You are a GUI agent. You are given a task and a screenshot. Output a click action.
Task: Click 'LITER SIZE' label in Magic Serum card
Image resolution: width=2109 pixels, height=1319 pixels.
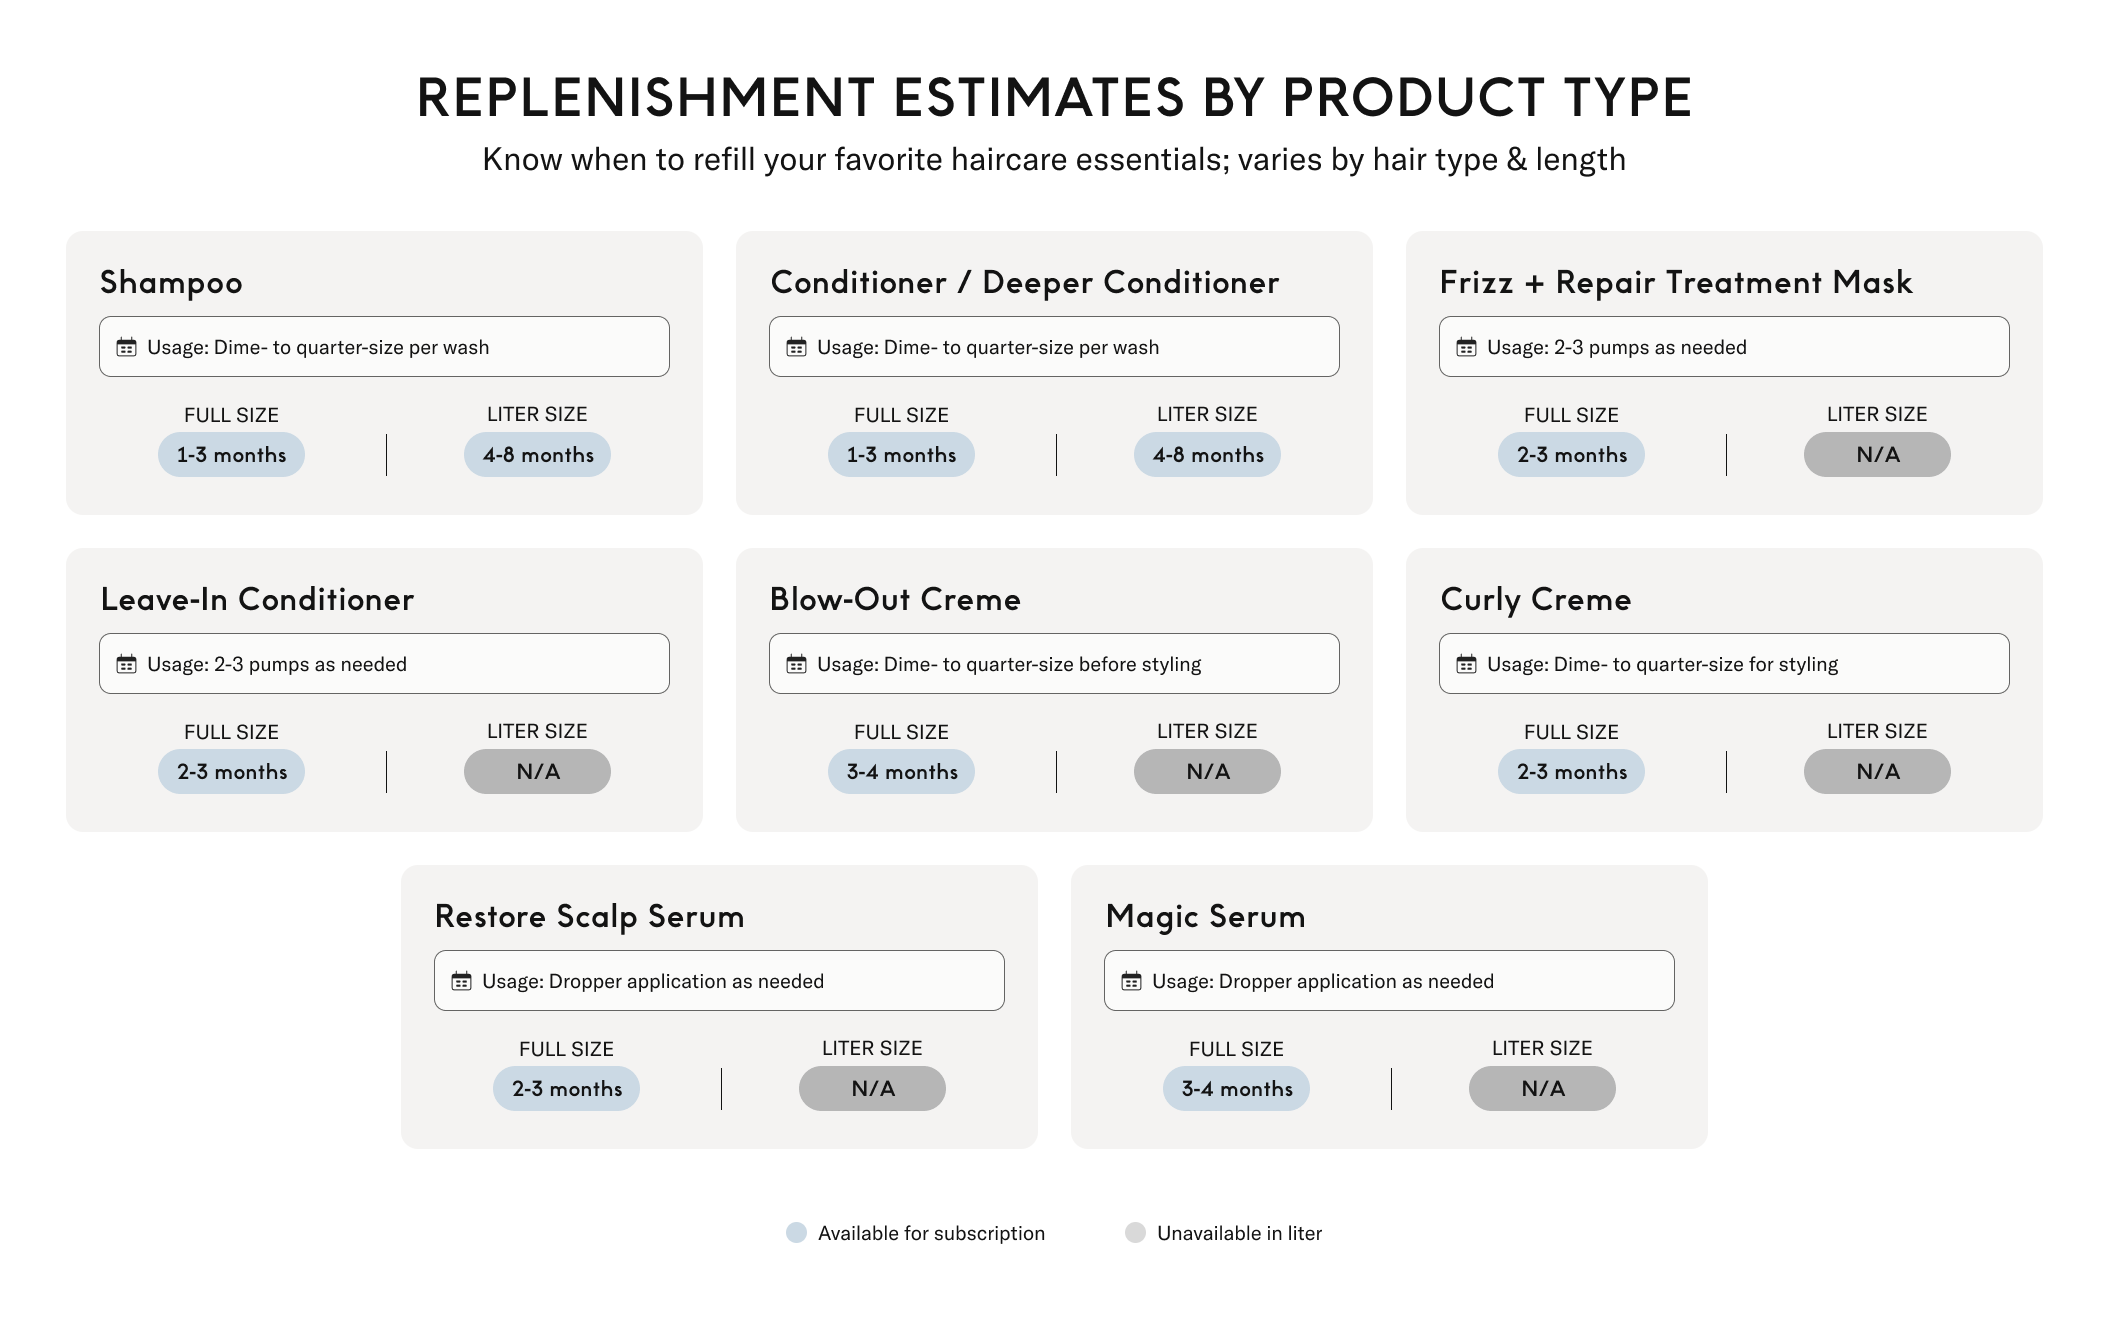[1542, 1048]
